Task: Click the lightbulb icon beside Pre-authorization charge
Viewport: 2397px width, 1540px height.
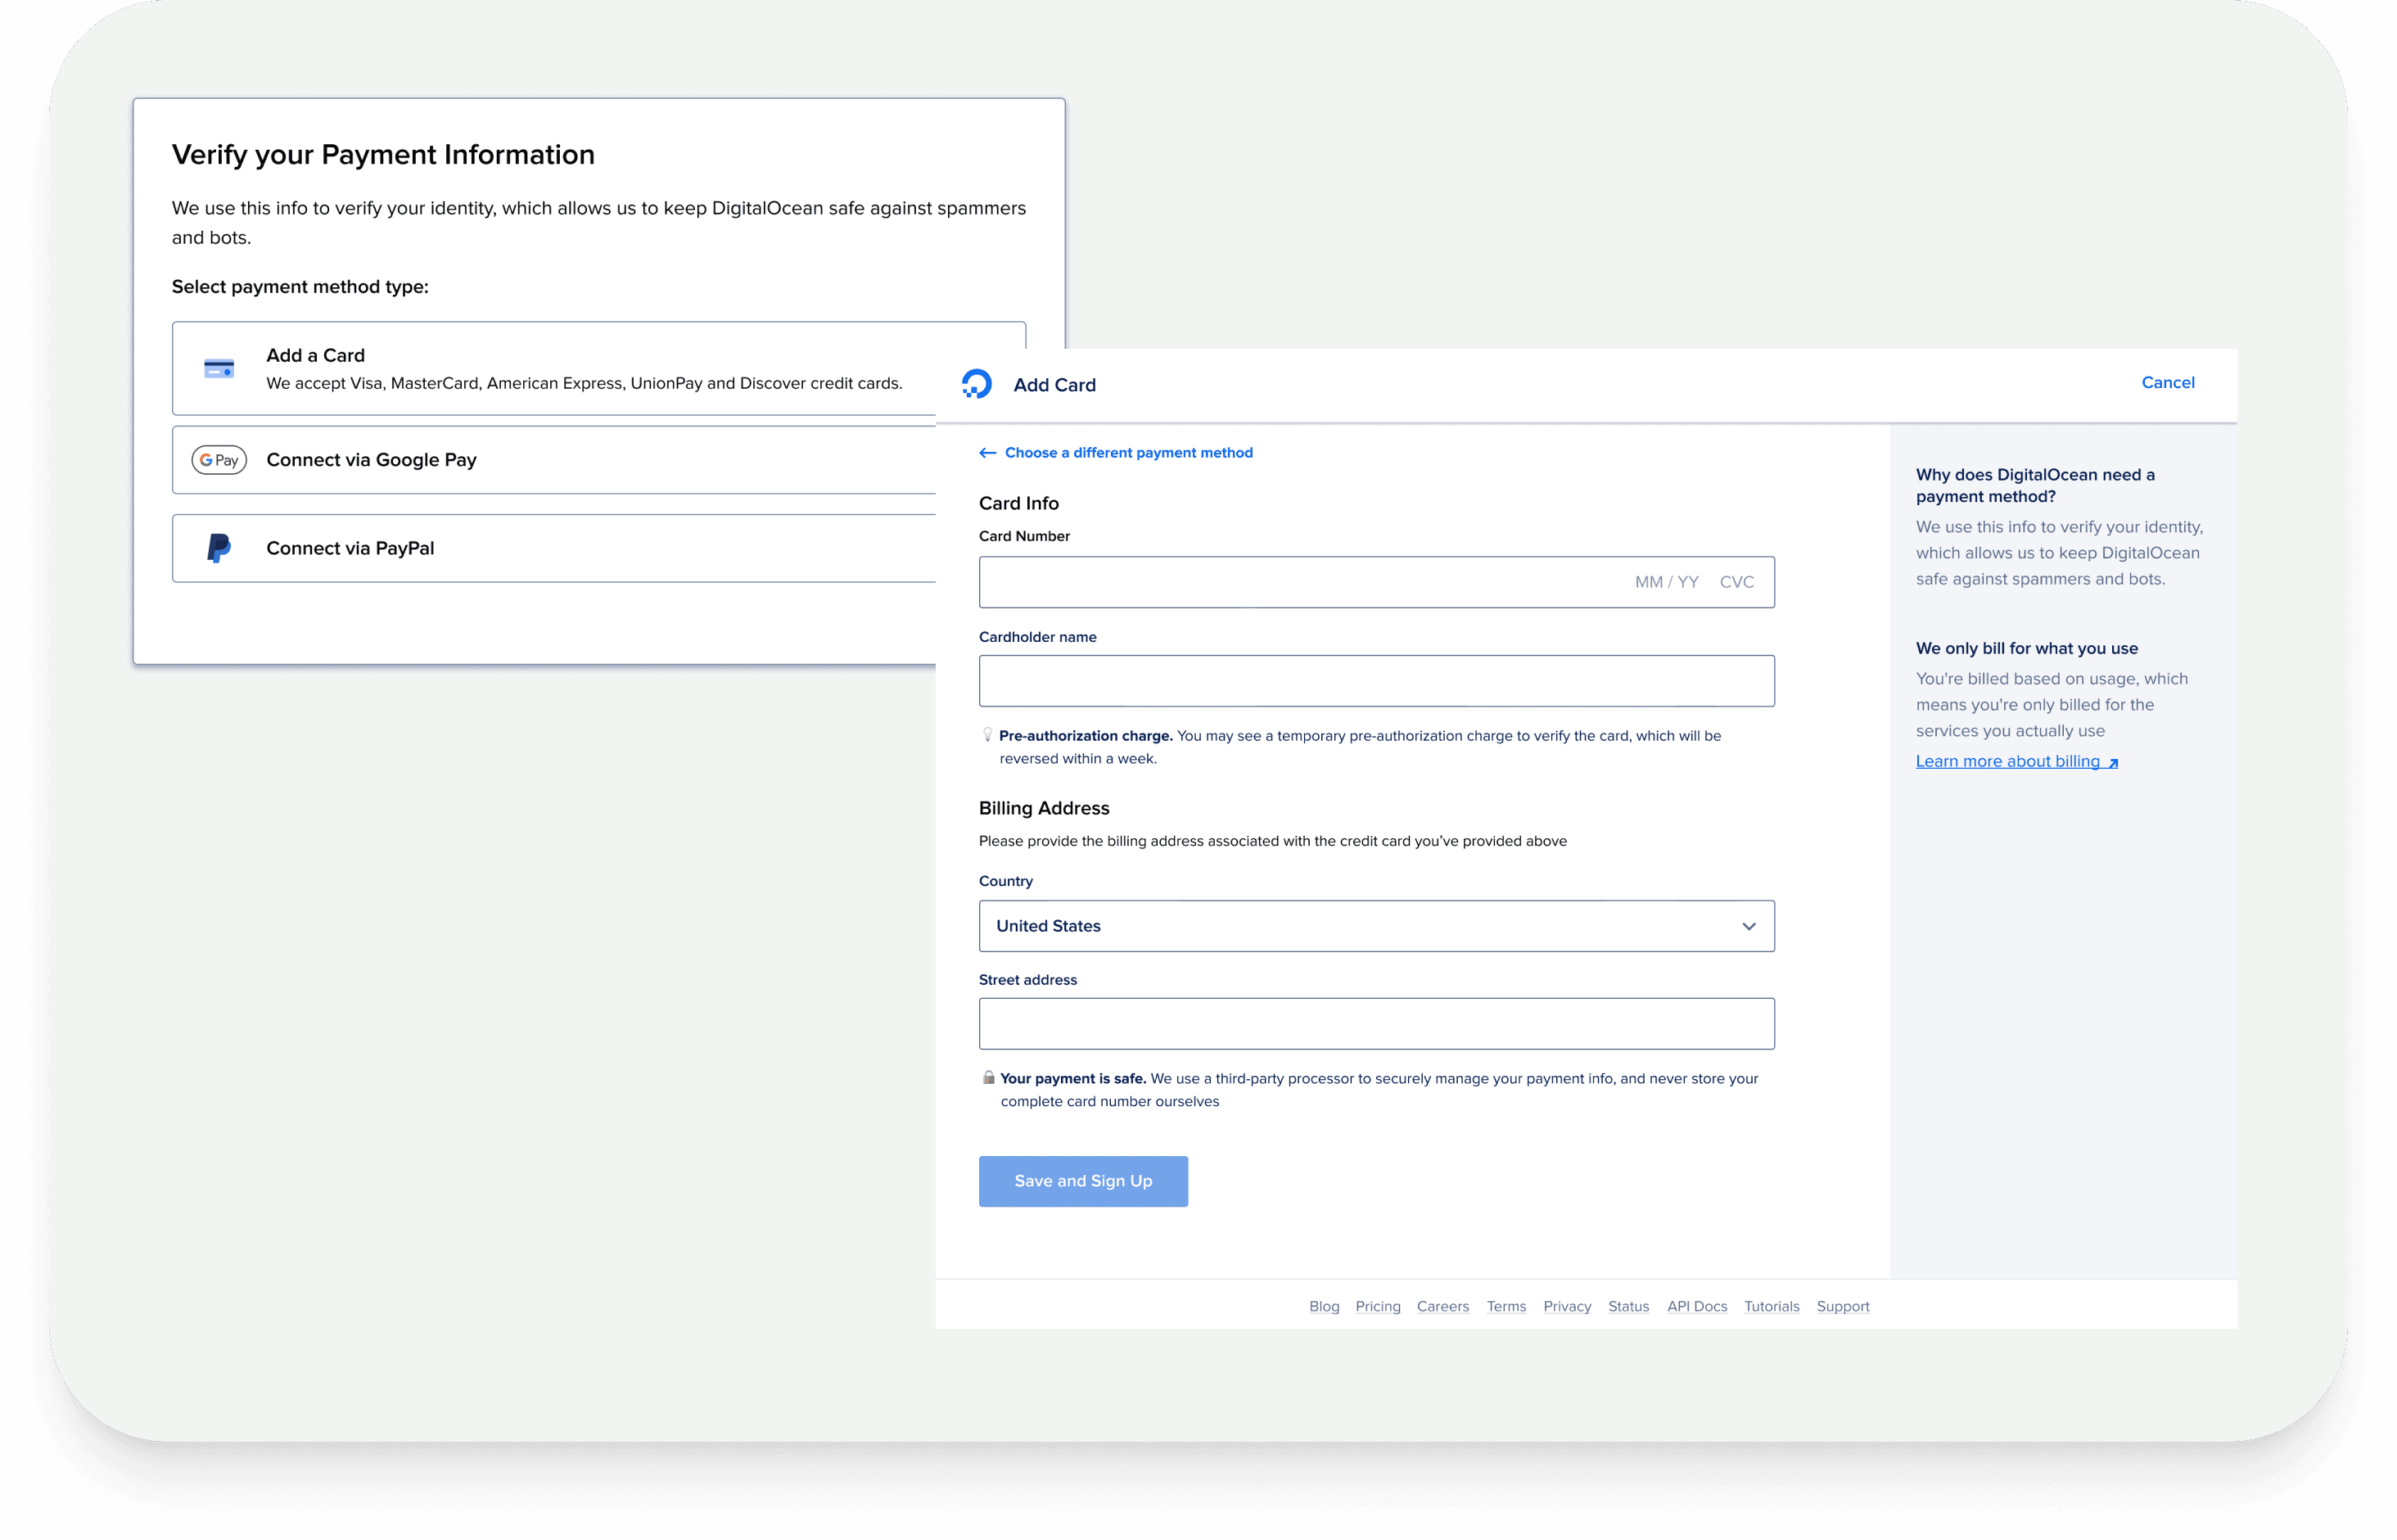Action: click(987, 735)
